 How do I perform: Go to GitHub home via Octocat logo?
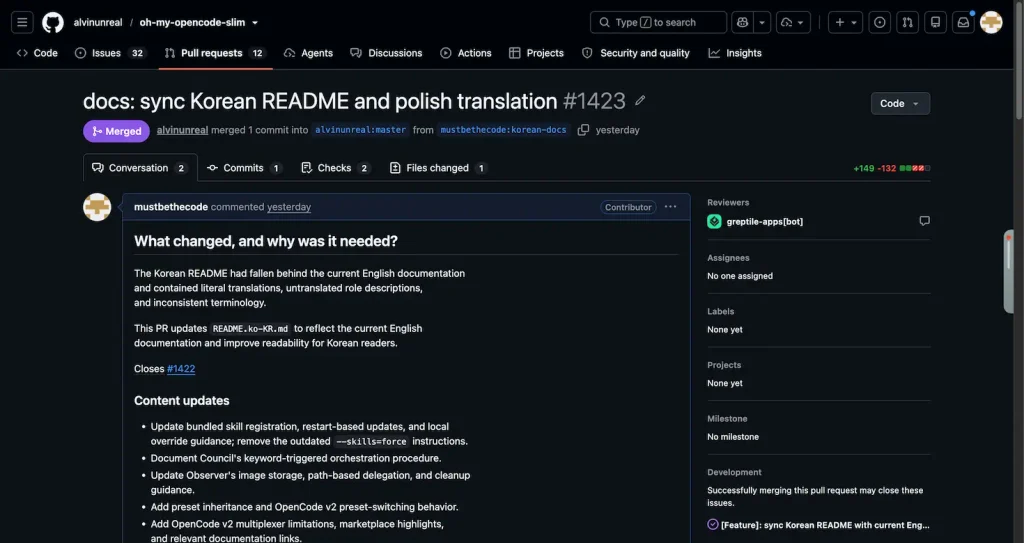click(x=53, y=22)
